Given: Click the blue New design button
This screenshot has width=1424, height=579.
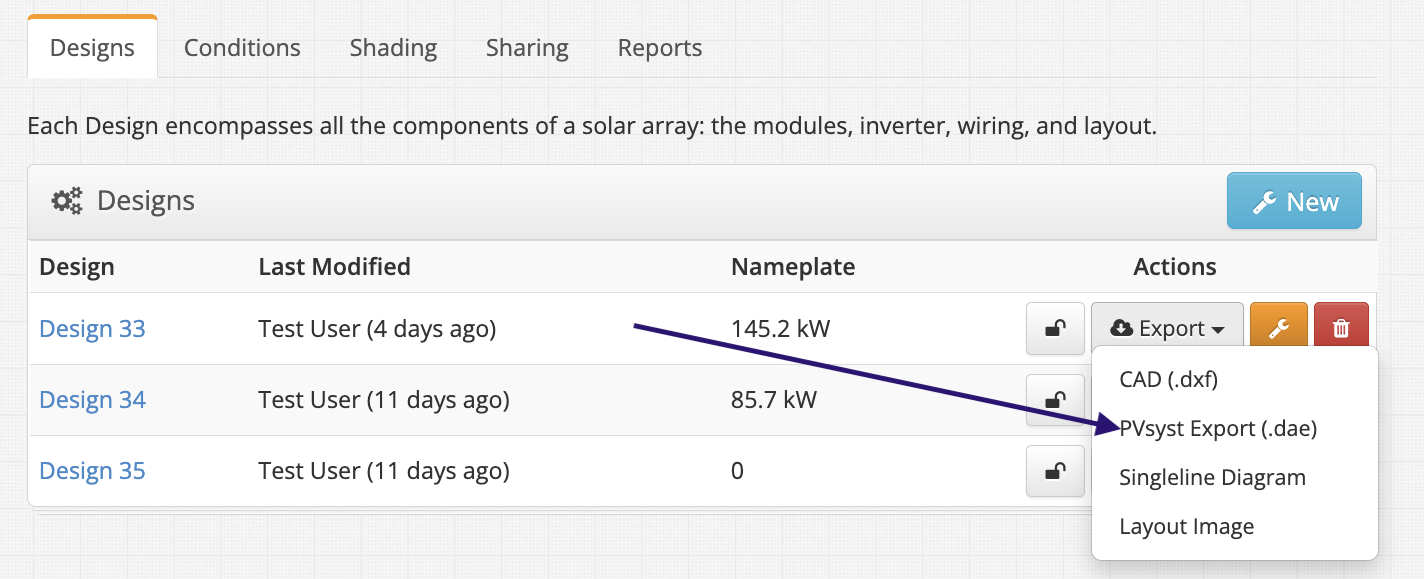Looking at the screenshot, I should [1294, 201].
